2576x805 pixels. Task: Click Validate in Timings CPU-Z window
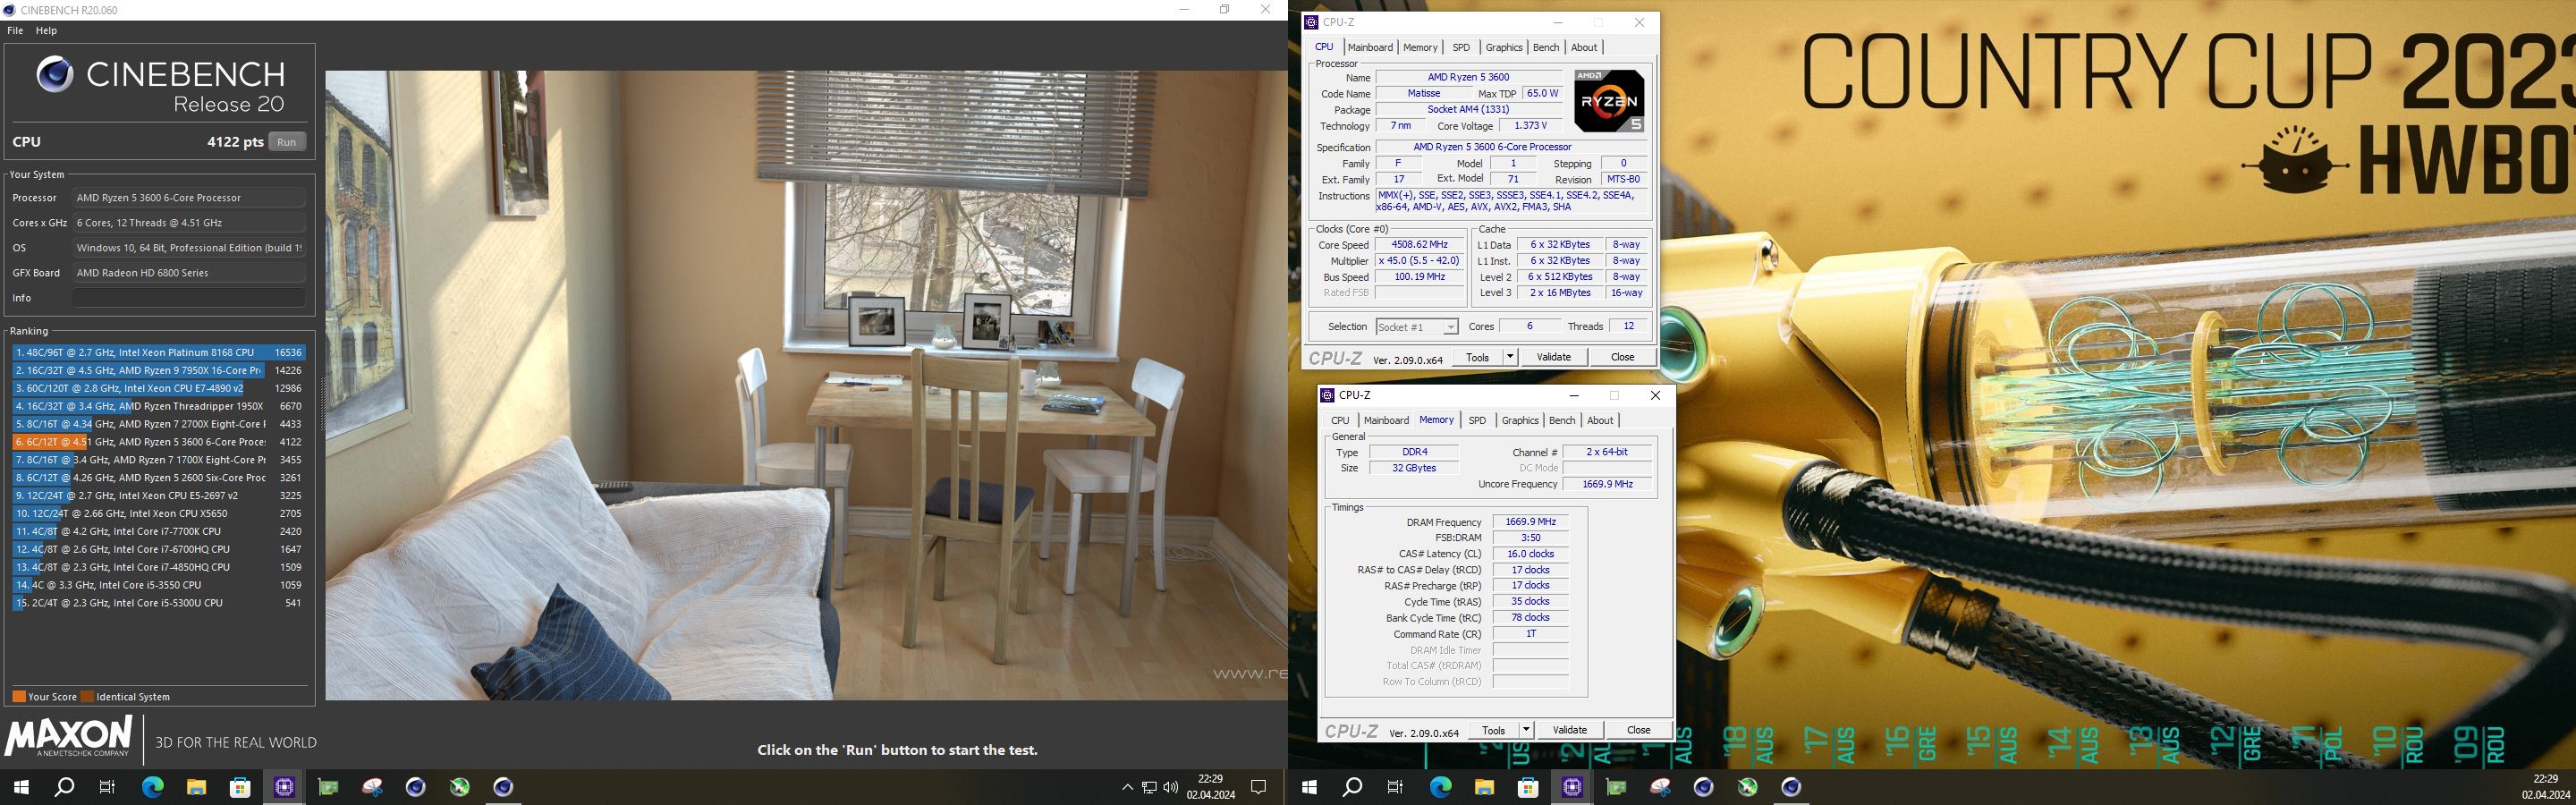click(x=1569, y=730)
